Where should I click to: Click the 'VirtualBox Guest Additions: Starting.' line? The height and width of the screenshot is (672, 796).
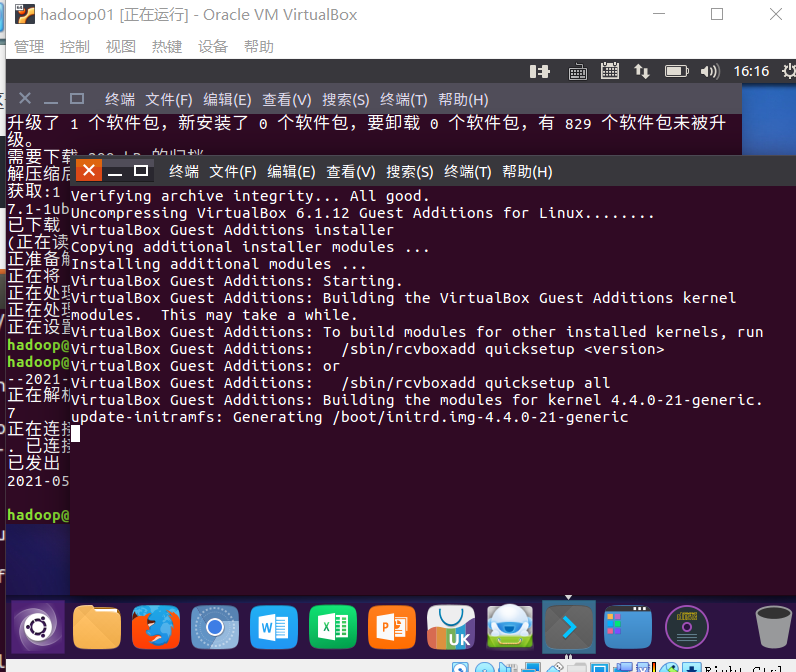pyautogui.click(x=237, y=281)
